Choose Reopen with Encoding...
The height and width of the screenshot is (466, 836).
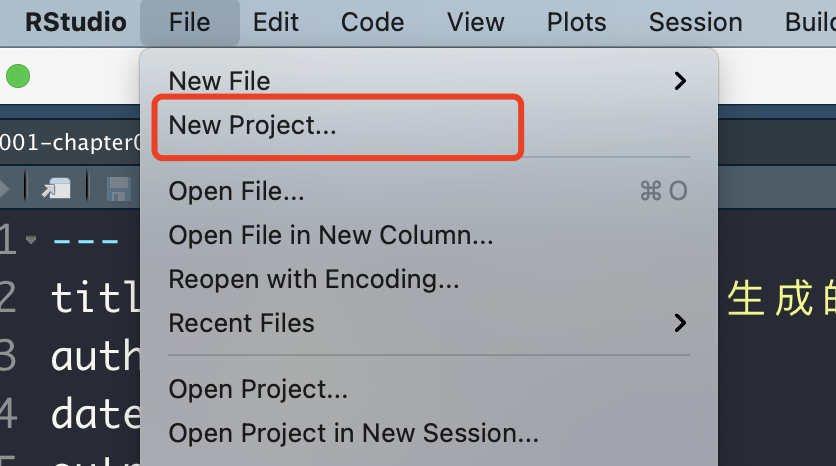[314, 279]
